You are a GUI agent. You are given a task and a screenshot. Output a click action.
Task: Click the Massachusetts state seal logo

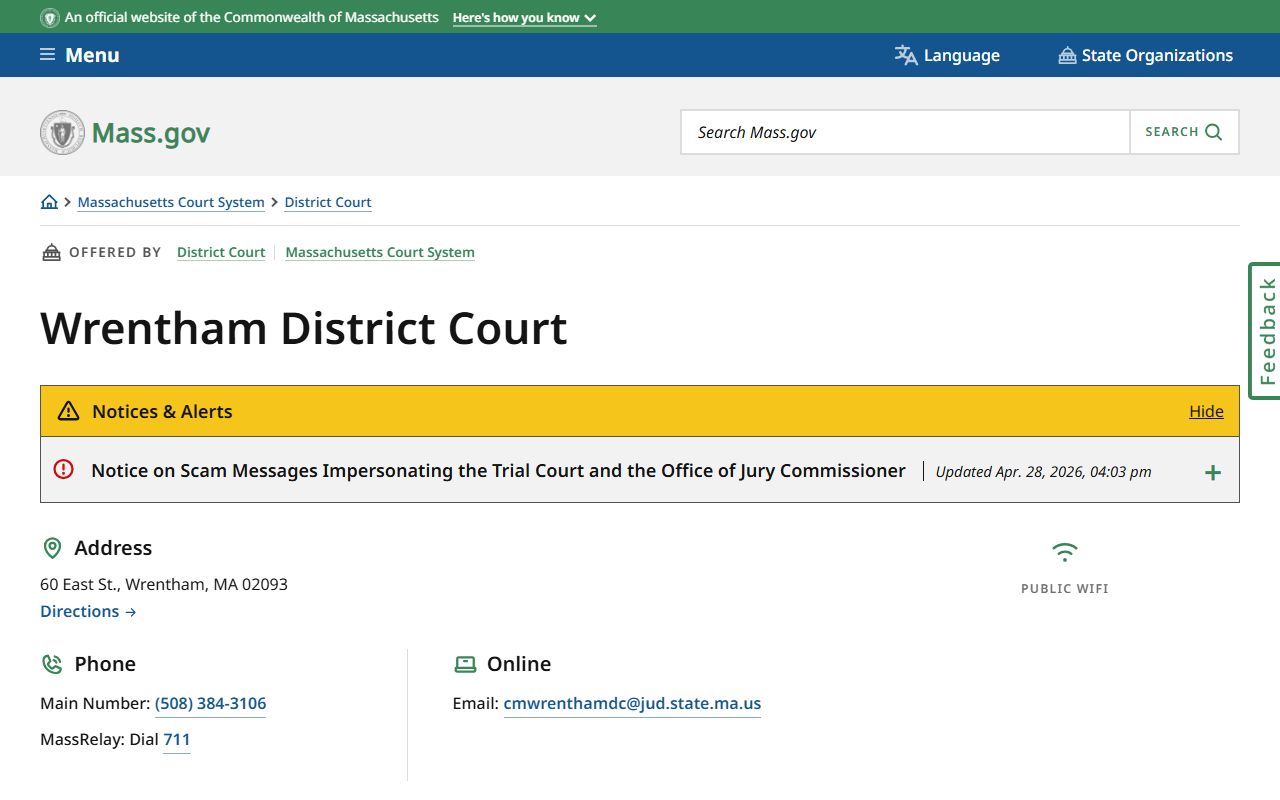62,132
